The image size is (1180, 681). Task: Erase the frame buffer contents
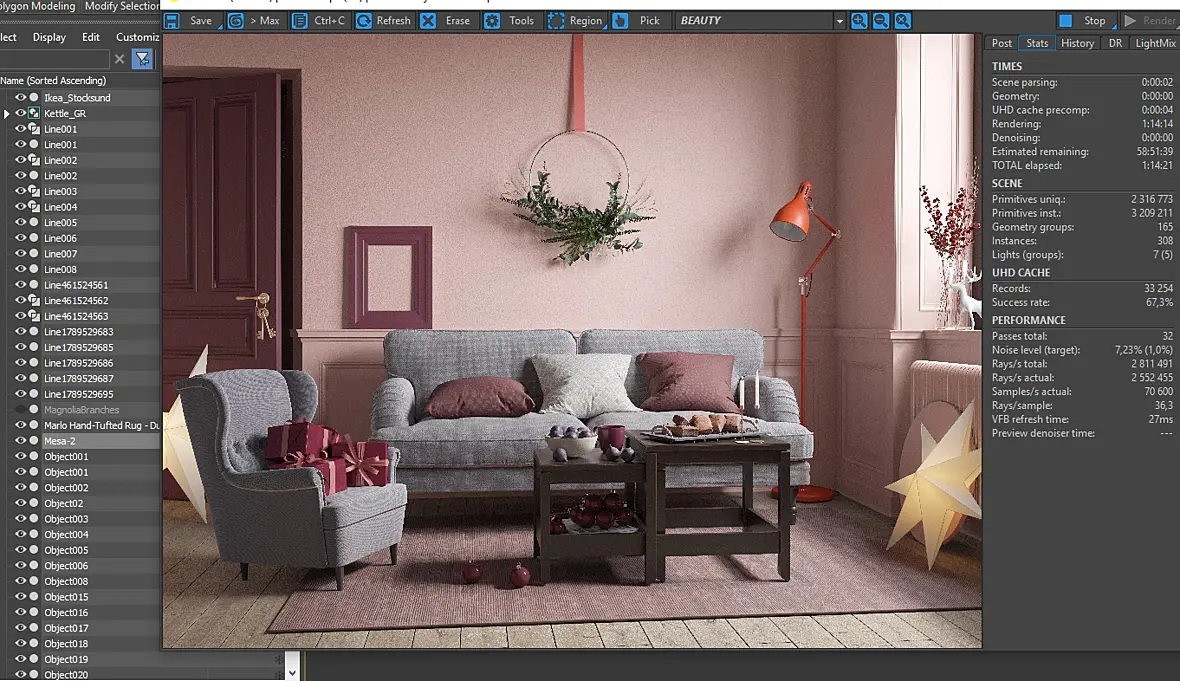[446, 20]
